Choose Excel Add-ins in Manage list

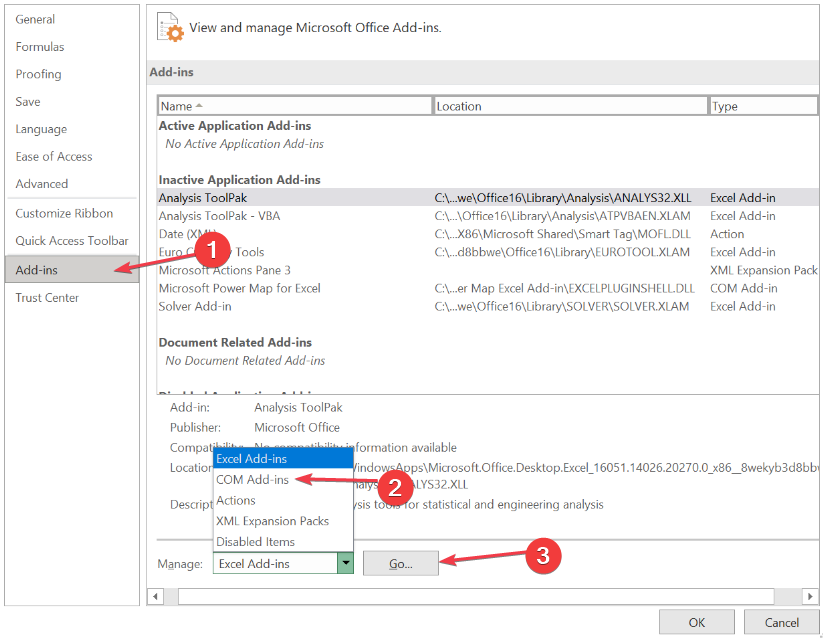(x=283, y=459)
